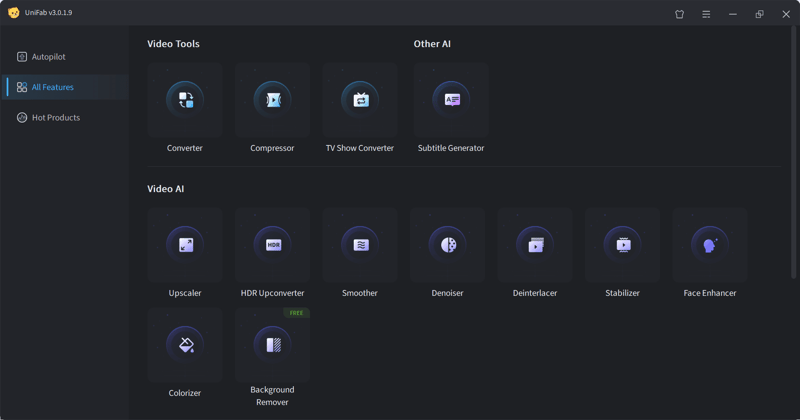
Task: Launch the Stabilizer tool
Action: (623, 245)
